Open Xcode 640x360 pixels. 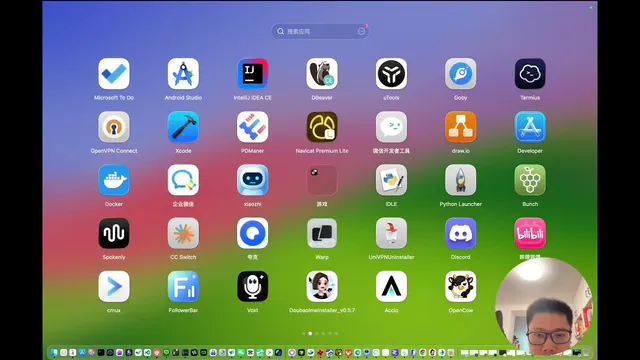[x=183, y=127]
